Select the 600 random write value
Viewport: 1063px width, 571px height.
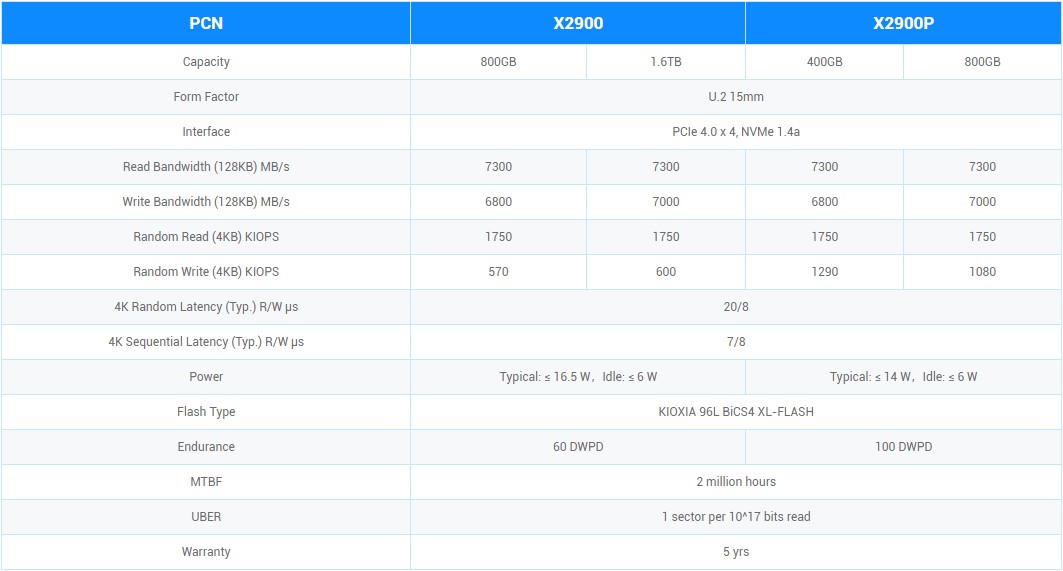click(x=666, y=272)
